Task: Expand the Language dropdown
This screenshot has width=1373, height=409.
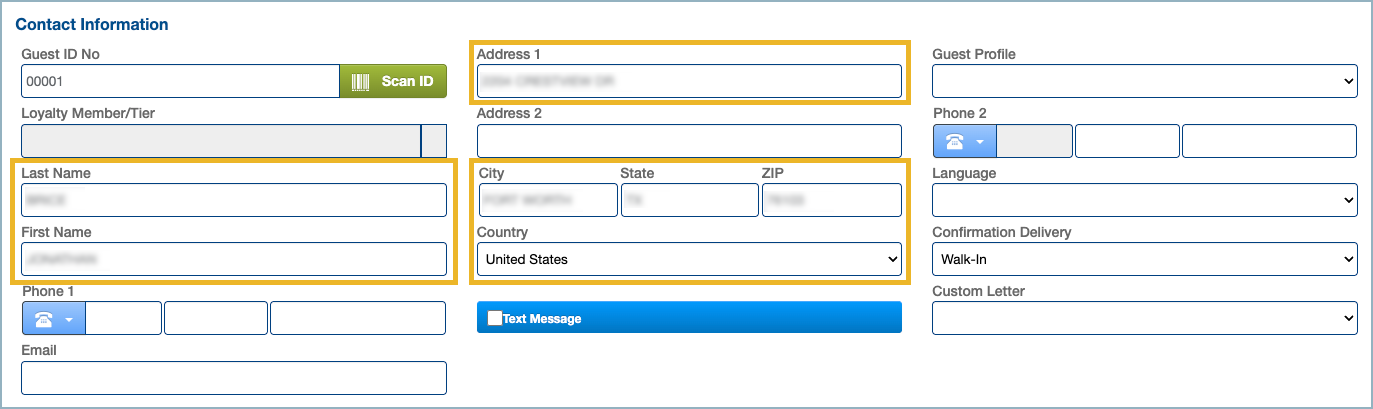Action: 1144,200
